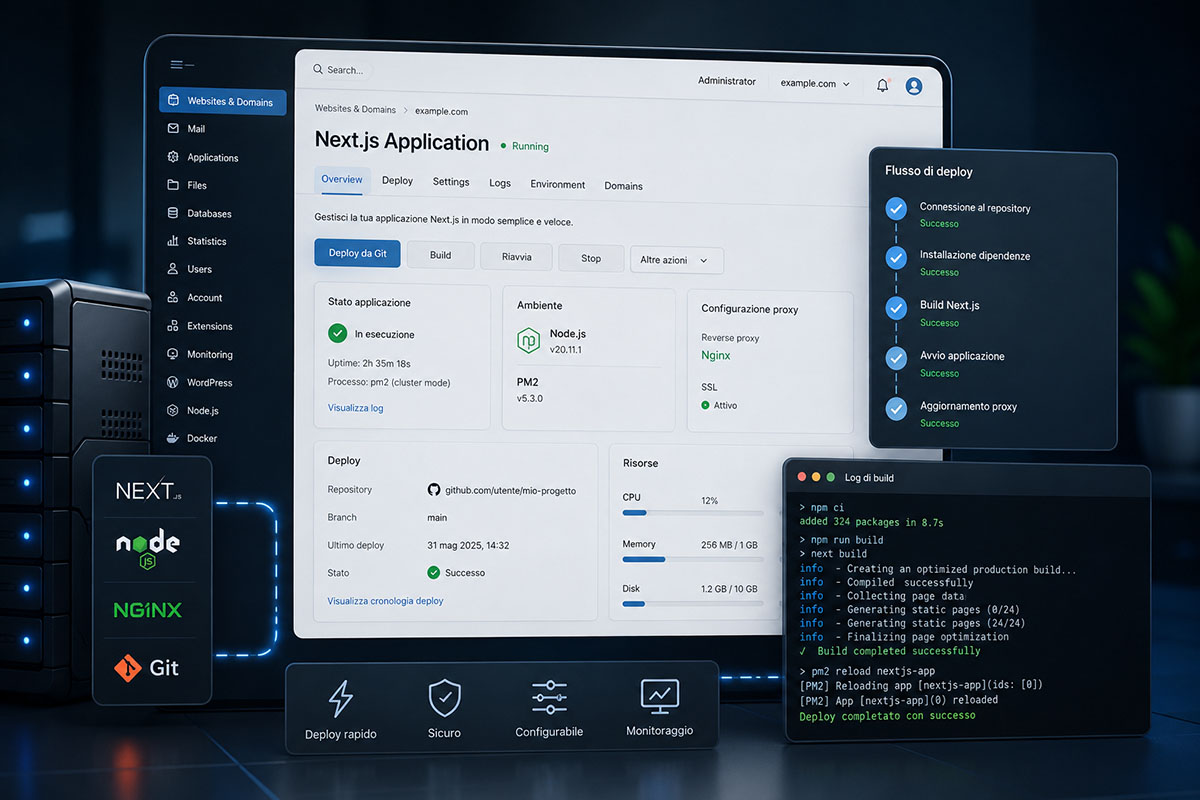Click the green Running status text
Screen dimensions: 1200x800
point(530,146)
